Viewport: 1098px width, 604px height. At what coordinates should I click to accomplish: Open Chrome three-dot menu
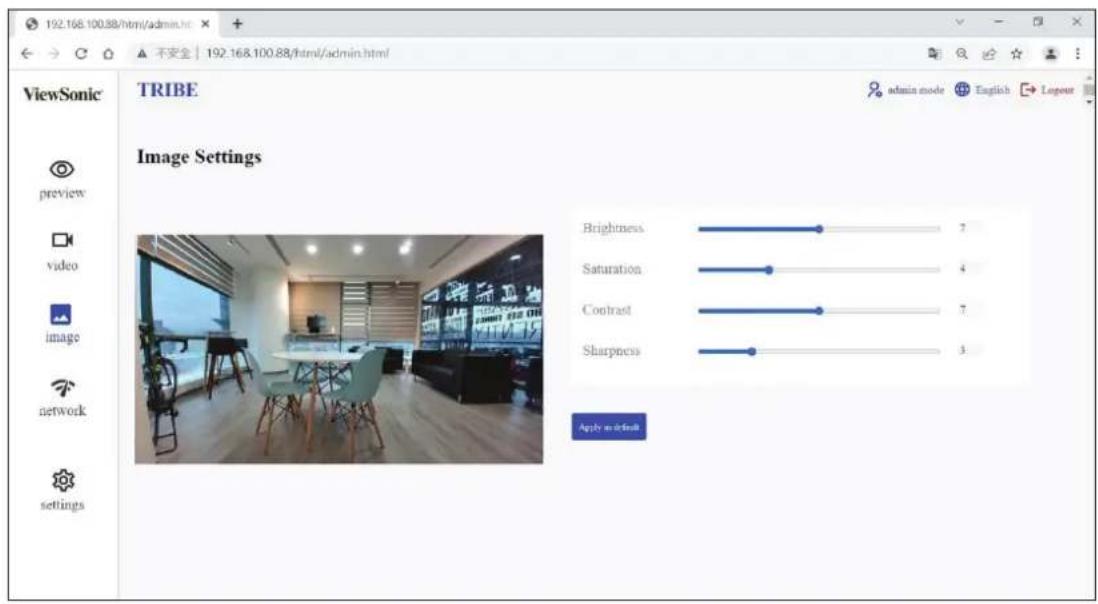click(x=1078, y=52)
